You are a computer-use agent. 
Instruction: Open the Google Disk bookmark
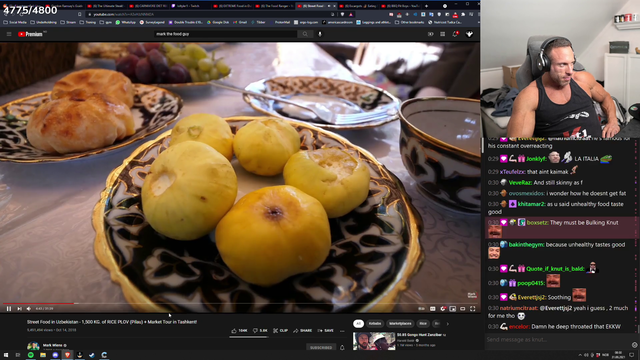pyautogui.click(x=218, y=22)
